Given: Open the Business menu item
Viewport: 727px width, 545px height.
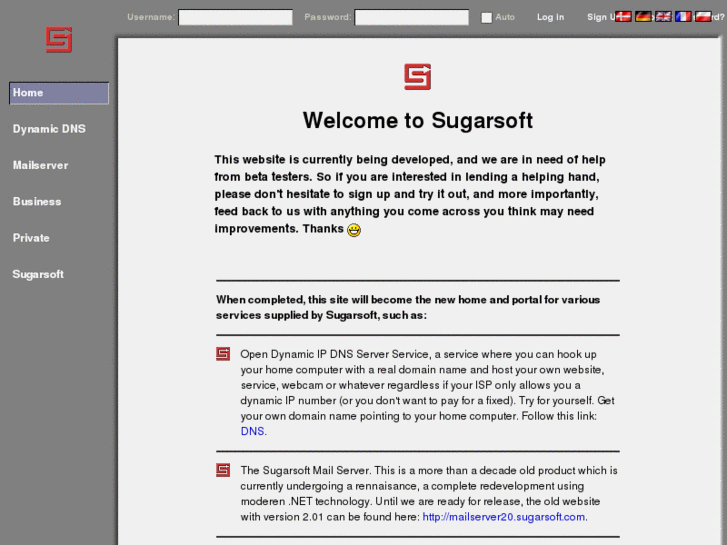Looking at the screenshot, I should [x=37, y=201].
